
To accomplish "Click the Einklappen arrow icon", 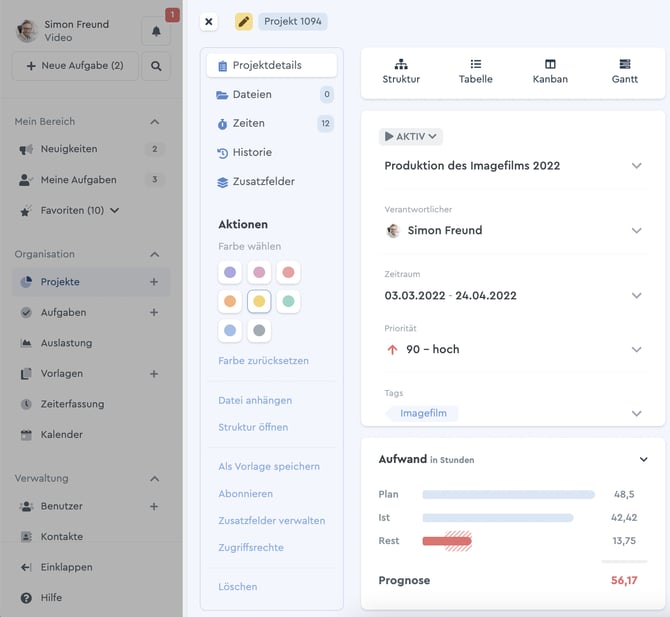I will (26, 567).
